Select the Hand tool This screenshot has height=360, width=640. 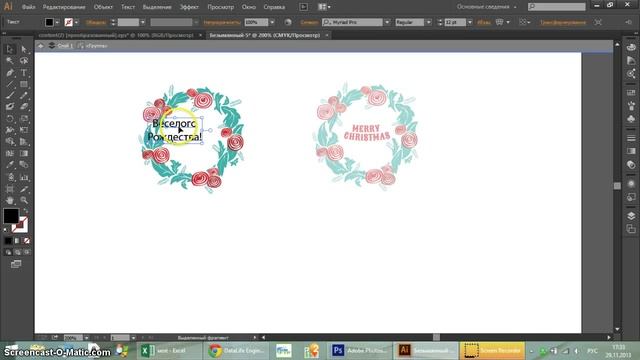tap(10, 200)
